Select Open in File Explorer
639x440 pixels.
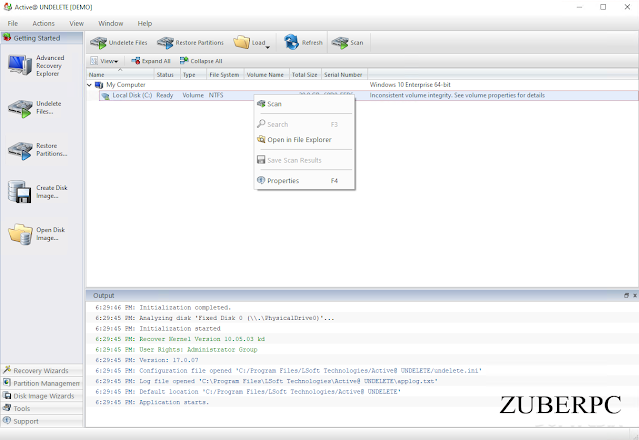304,140
